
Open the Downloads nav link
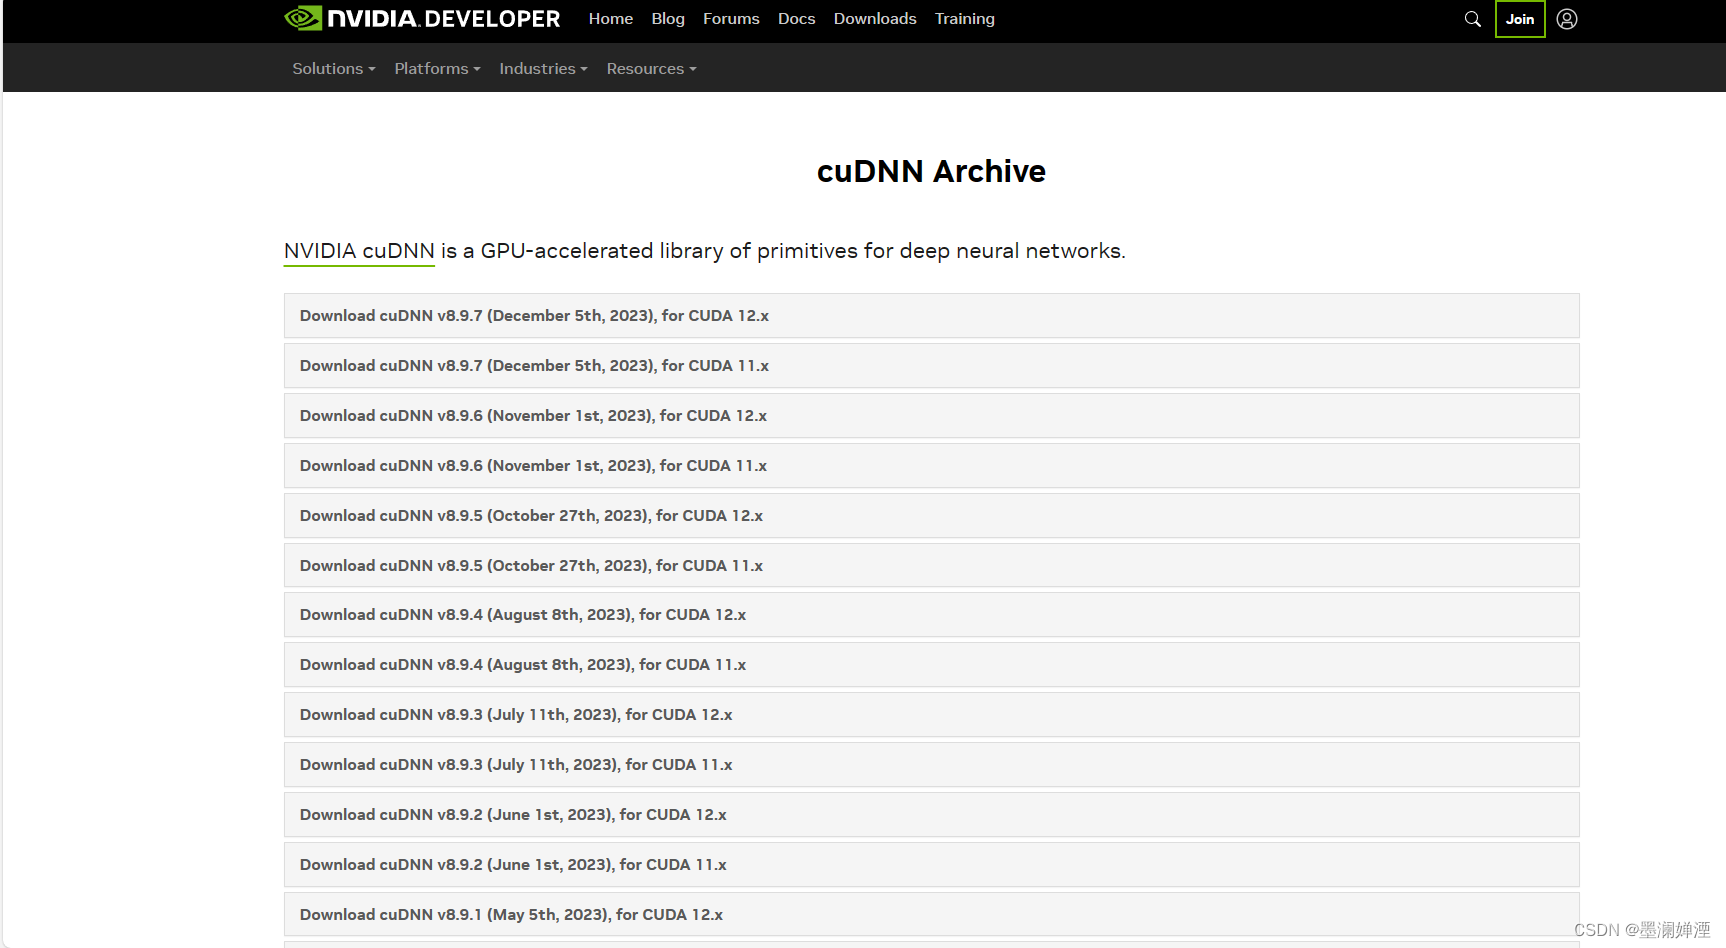[x=875, y=19]
